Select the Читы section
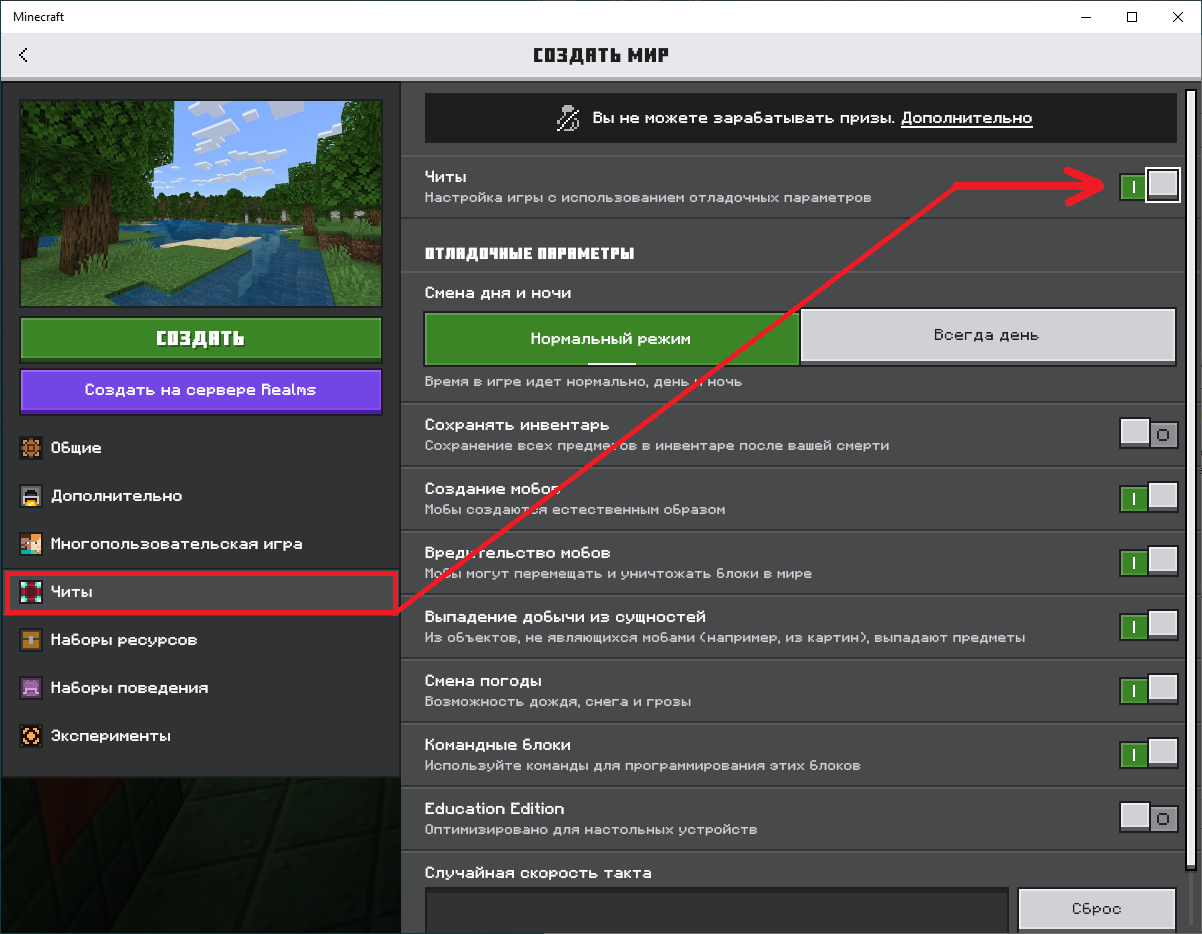 tap(201, 592)
